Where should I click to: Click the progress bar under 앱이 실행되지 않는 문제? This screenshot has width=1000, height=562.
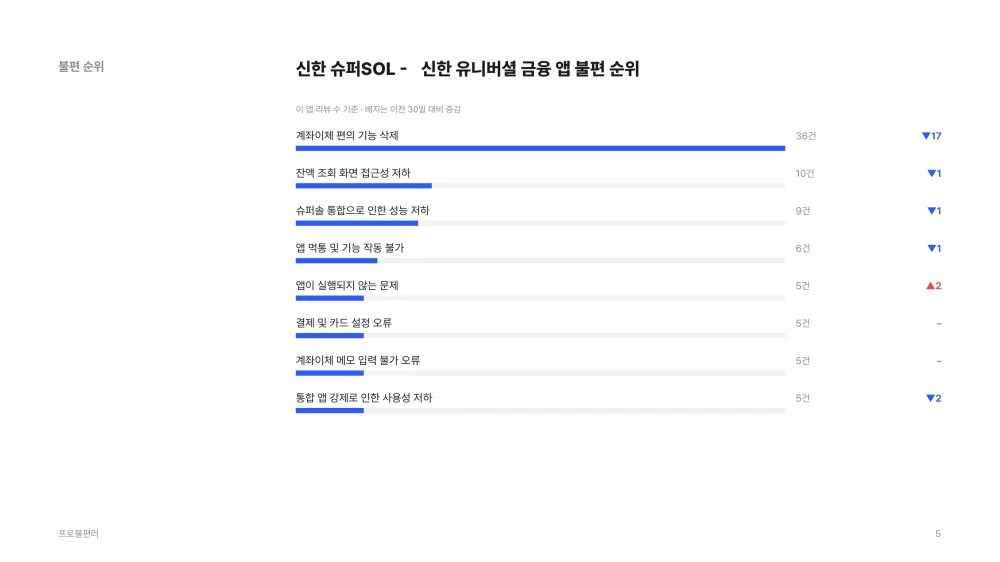(x=540, y=298)
